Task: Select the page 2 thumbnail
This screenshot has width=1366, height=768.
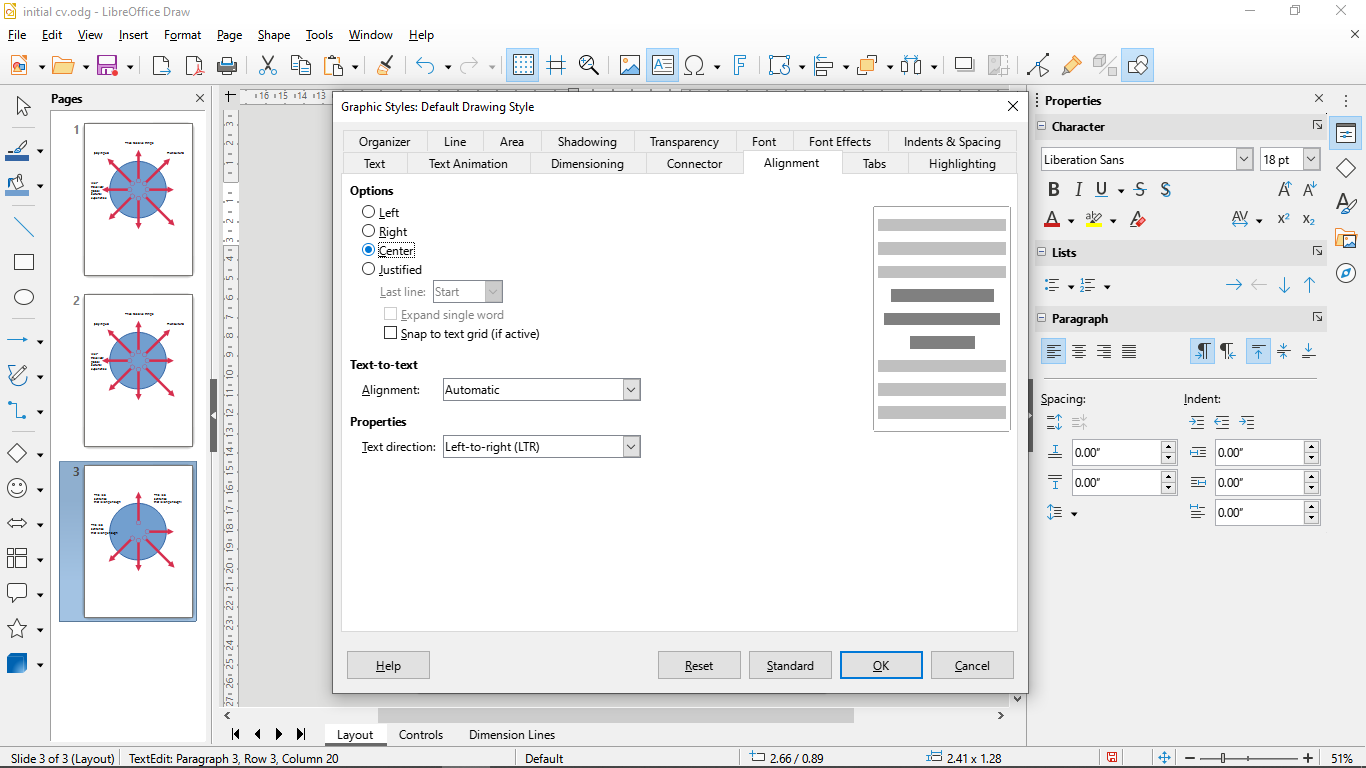Action: [138, 370]
